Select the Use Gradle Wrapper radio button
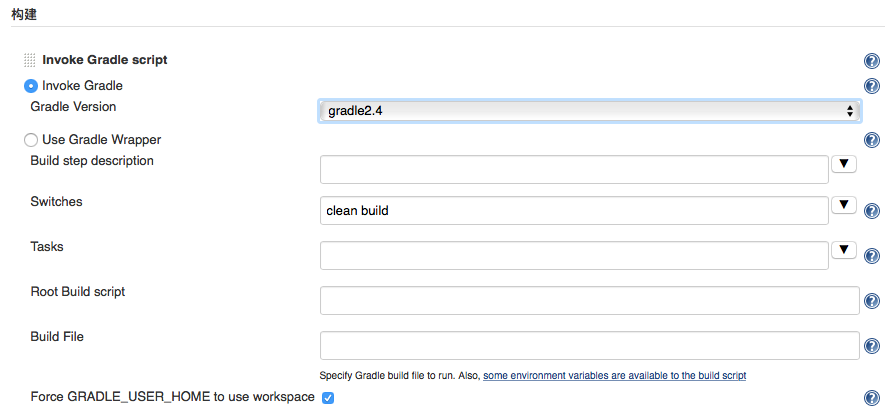 [31, 140]
